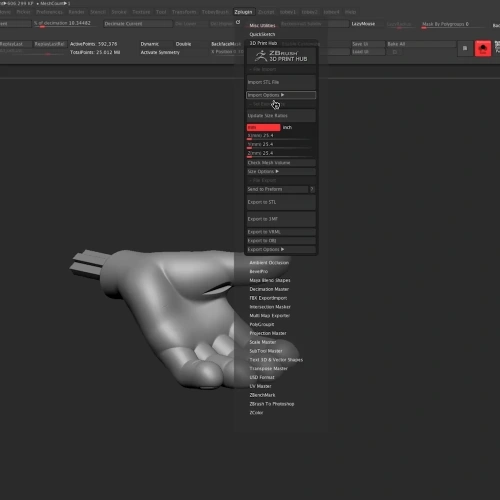Click Check Mesh Volume
This screenshot has height=500, width=500.
281,163
